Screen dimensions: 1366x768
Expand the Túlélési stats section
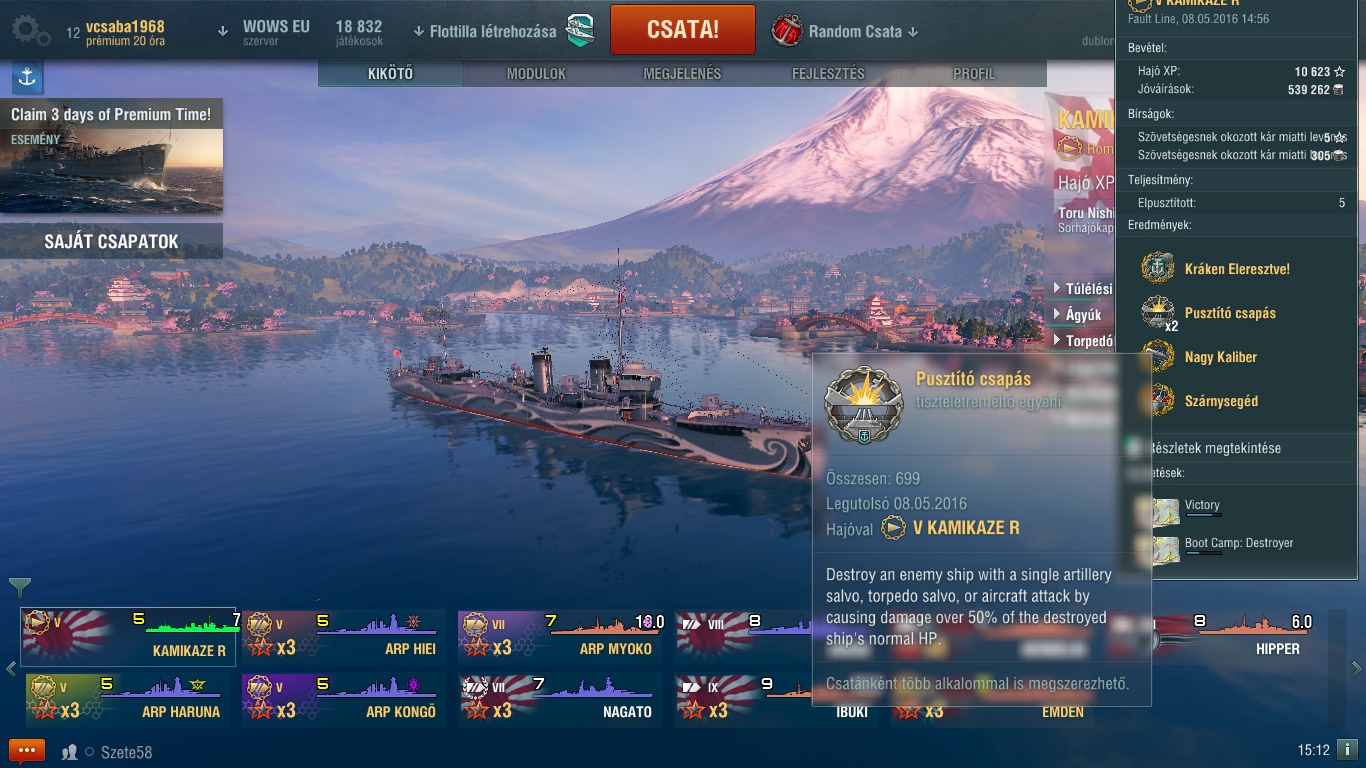1083,289
